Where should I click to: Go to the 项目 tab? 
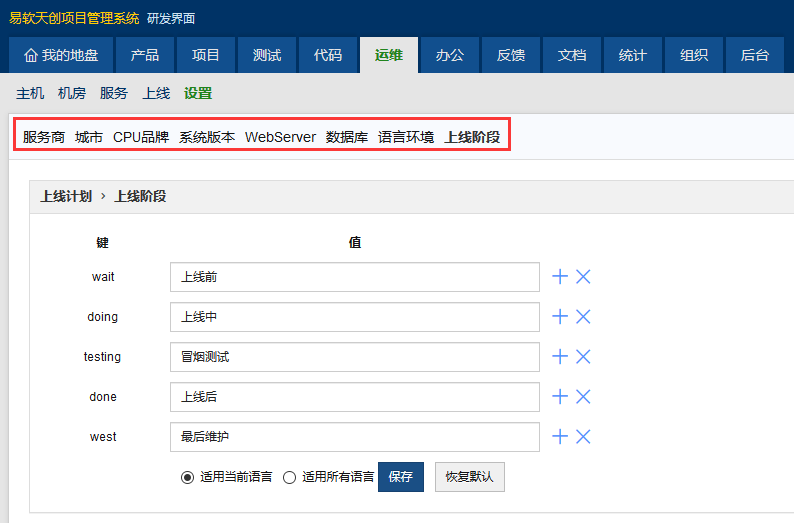coord(206,55)
